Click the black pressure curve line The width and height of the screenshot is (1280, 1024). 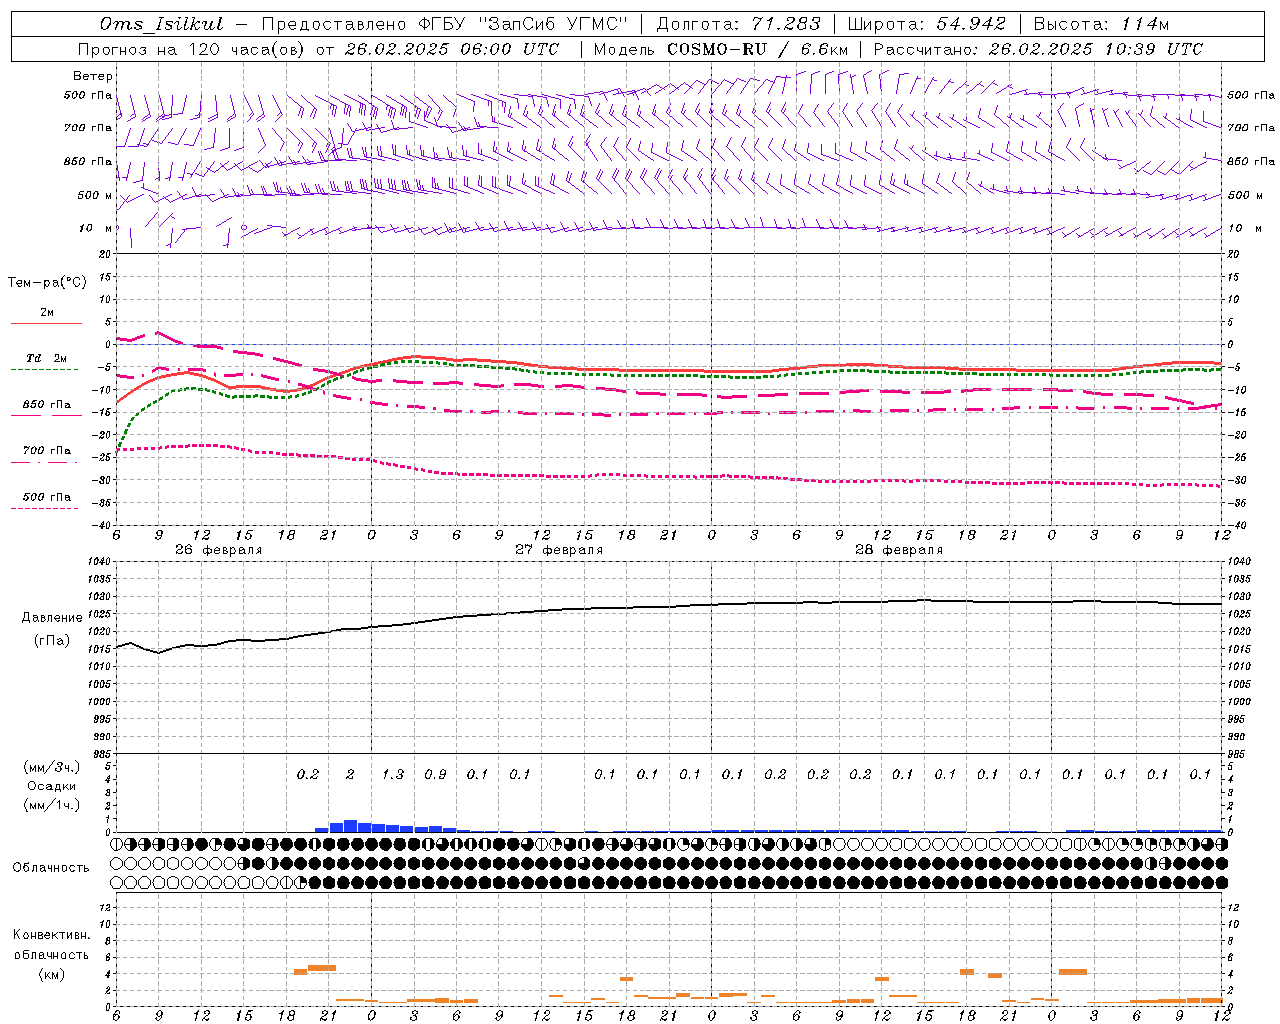(670, 607)
